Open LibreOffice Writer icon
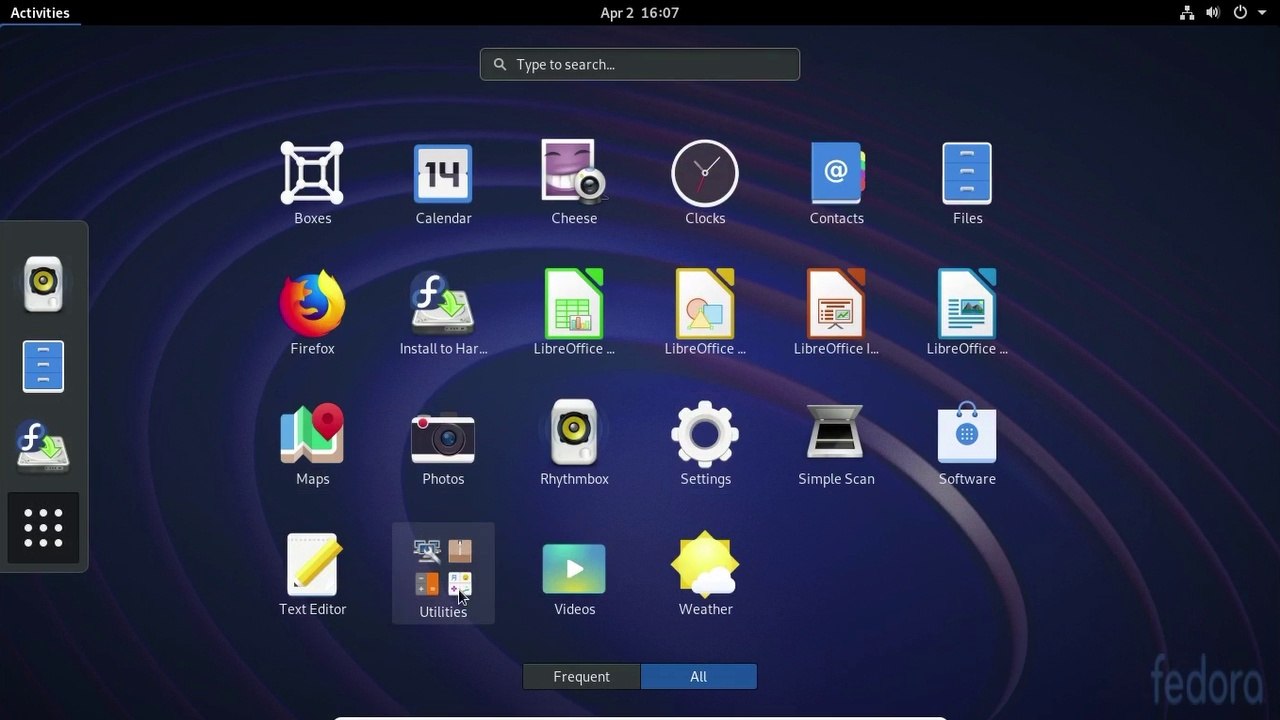Screen dimensions: 1280x720 coord(967,304)
